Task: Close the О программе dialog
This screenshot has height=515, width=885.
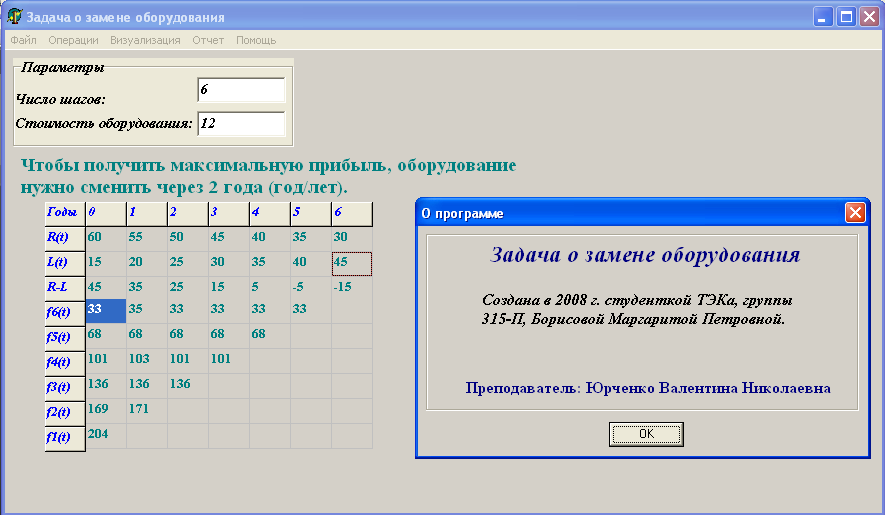Action: (x=855, y=213)
